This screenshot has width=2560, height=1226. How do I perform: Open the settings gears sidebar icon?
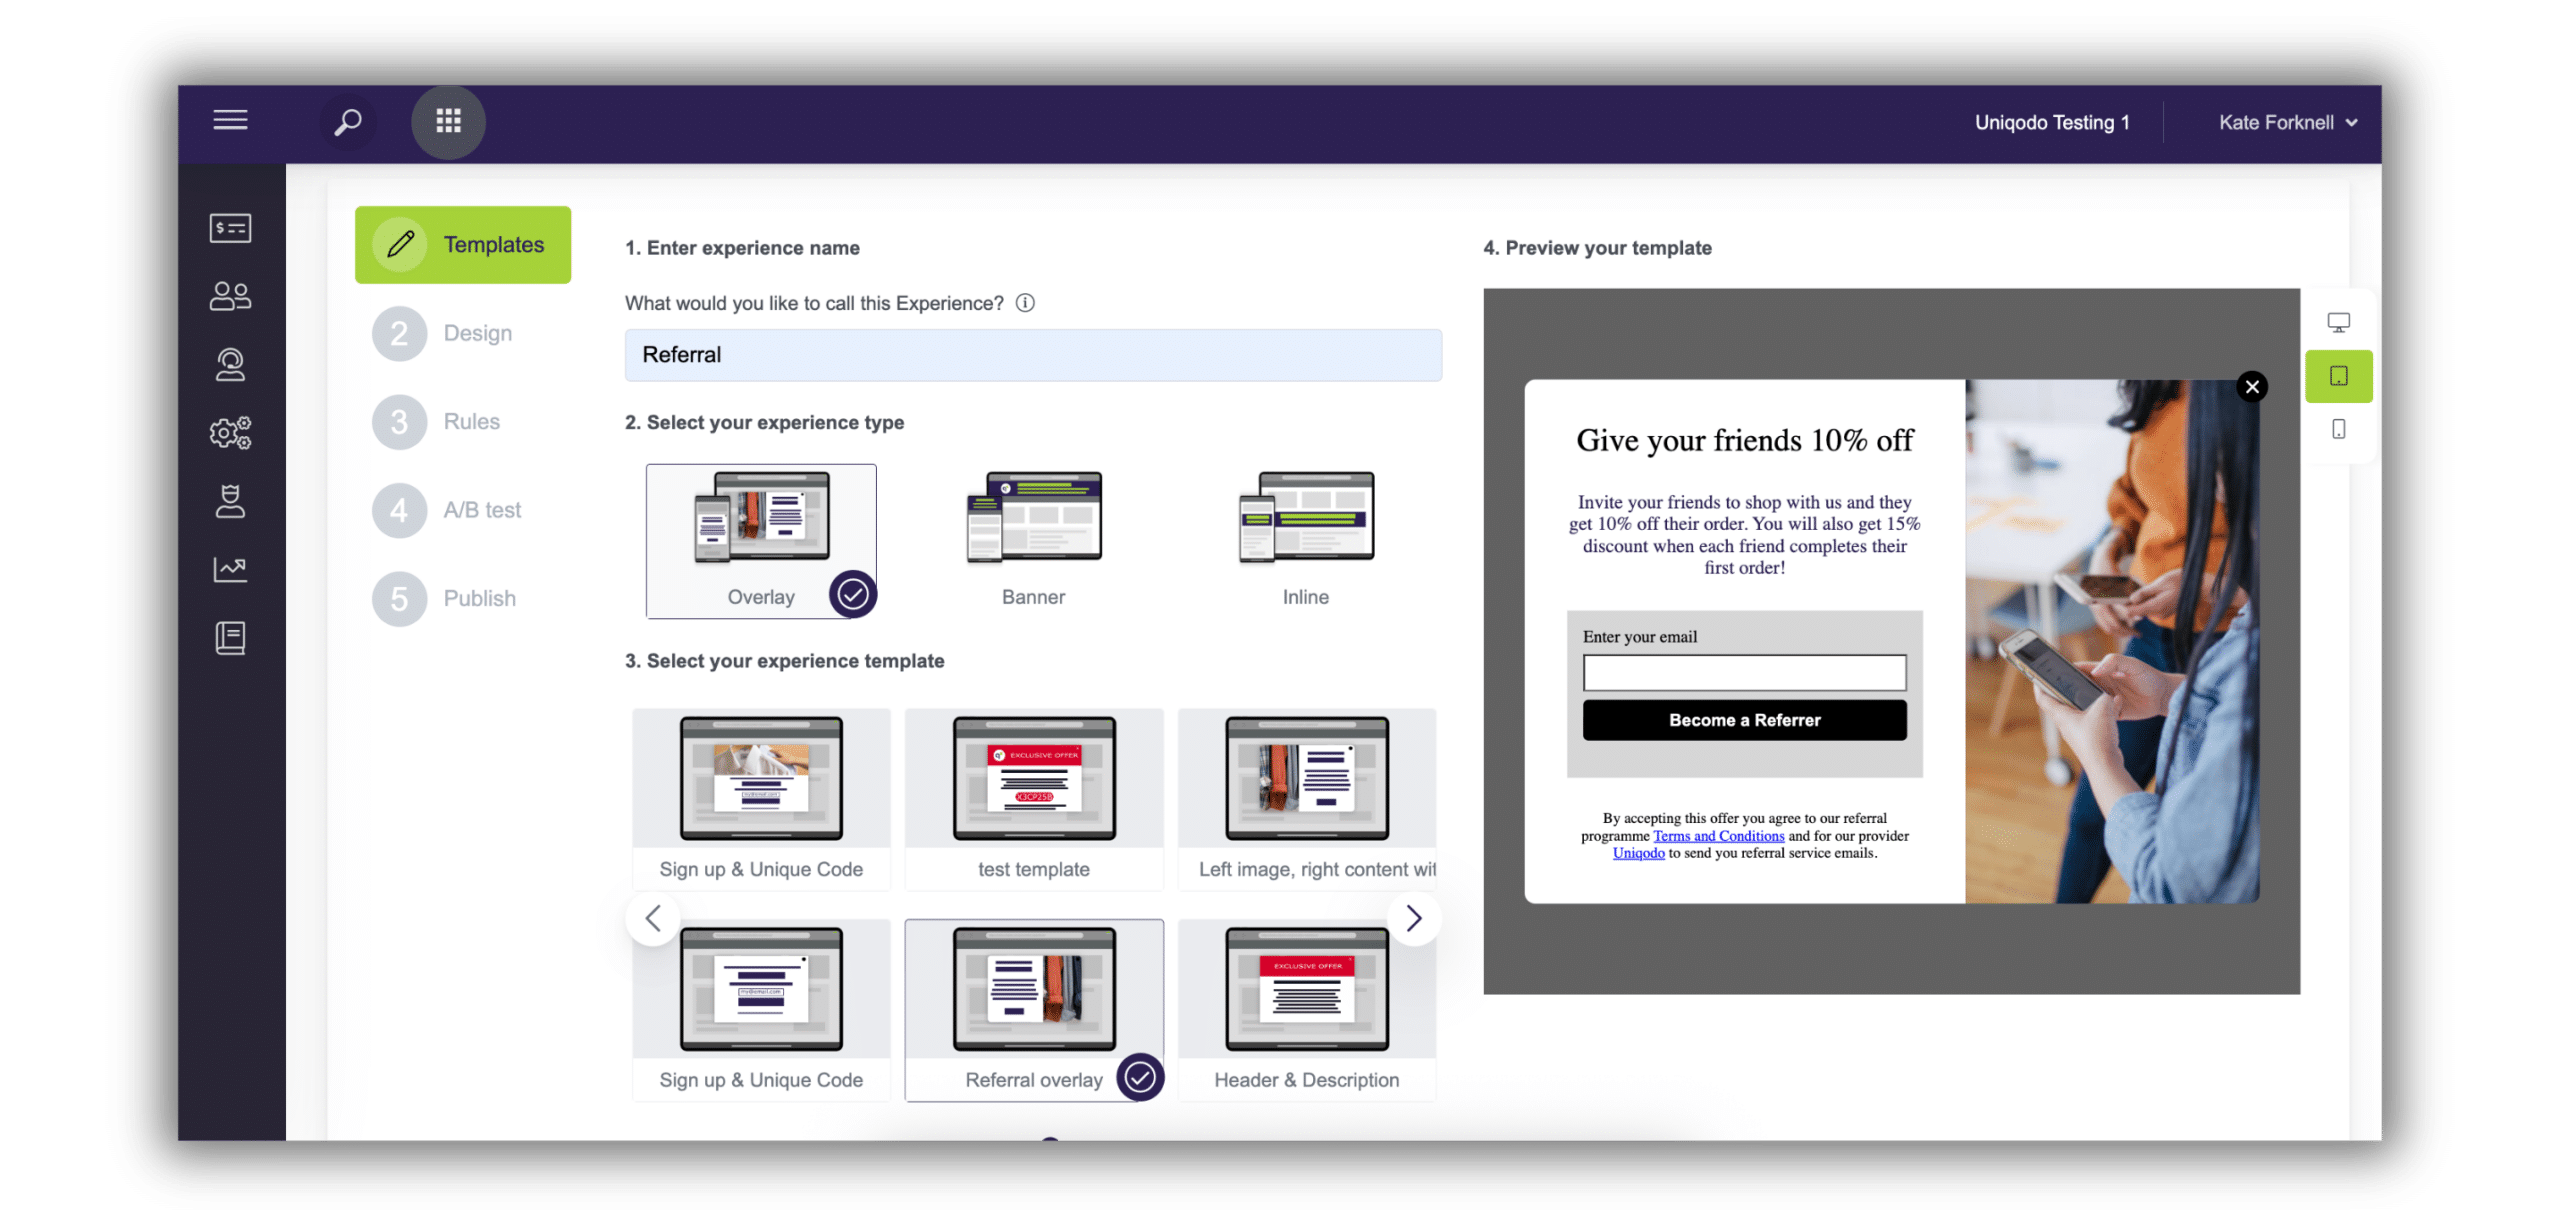(x=230, y=432)
